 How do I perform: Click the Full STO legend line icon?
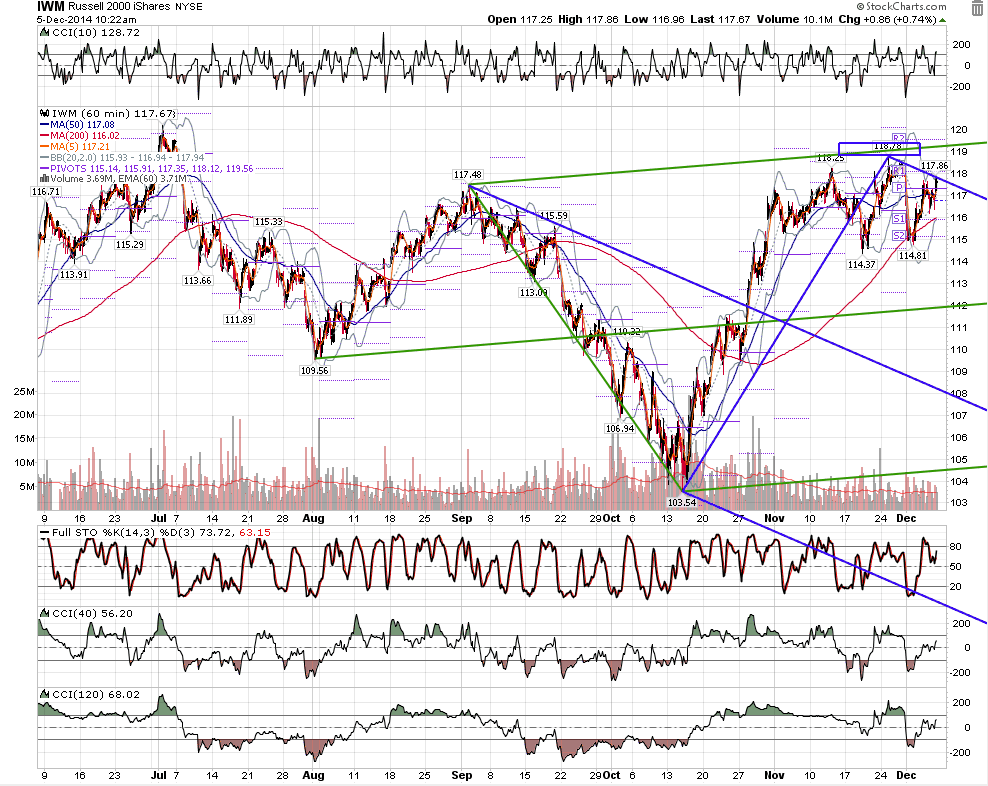[x=44, y=533]
